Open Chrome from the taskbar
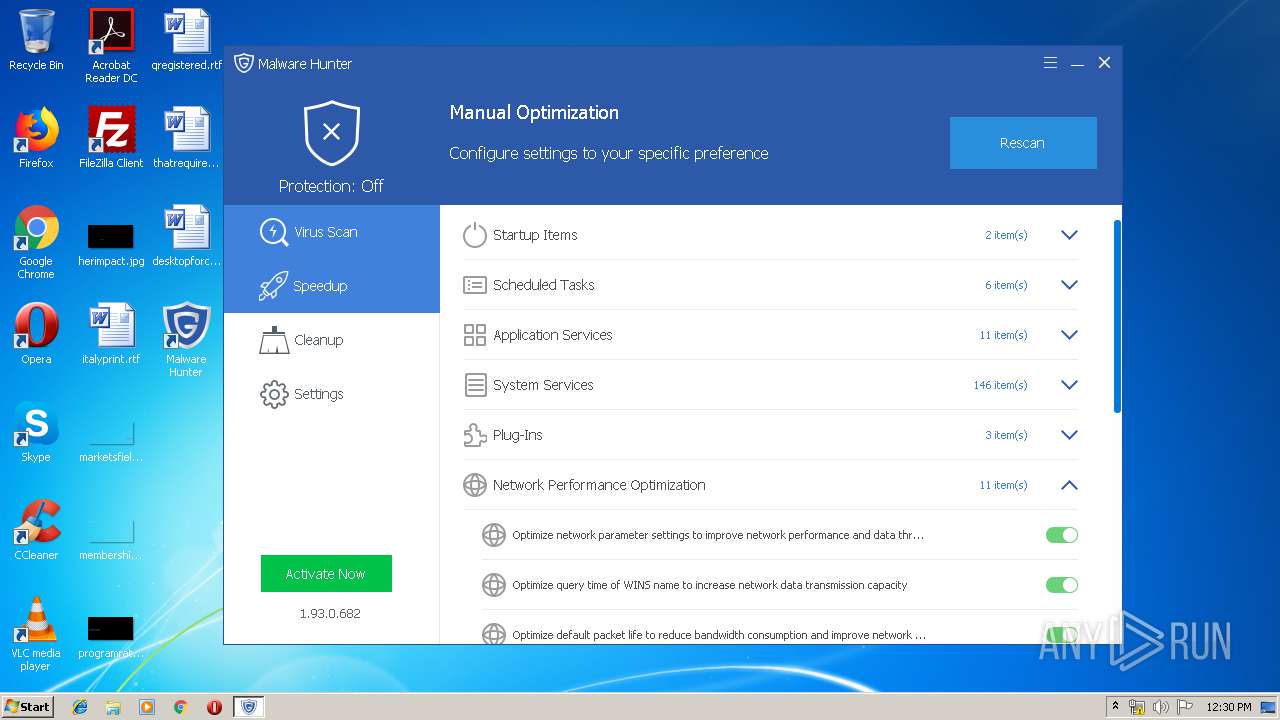This screenshot has width=1280, height=720. point(180,707)
